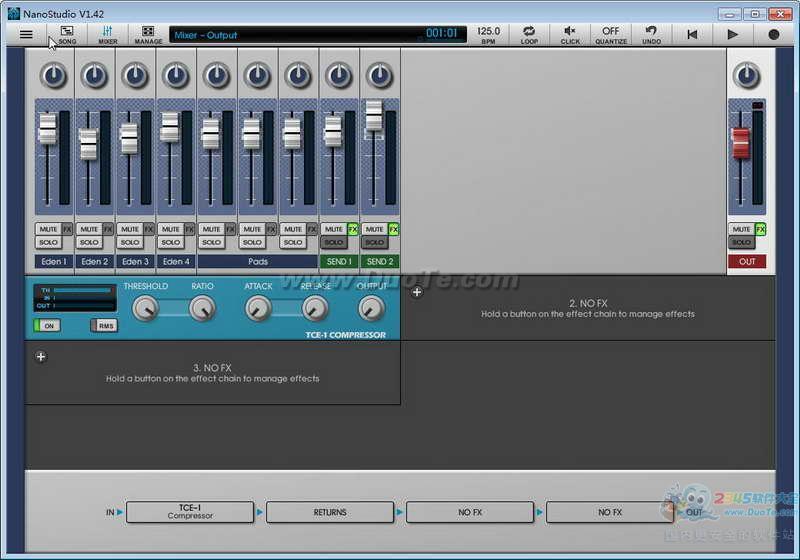The image size is (800, 560).
Task: Click the 125.0 BPM tempo display
Action: [488, 34]
